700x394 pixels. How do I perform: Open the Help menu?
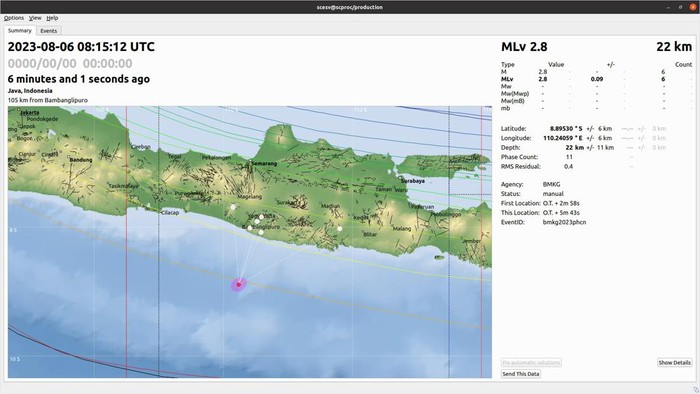(x=52, y=18)
